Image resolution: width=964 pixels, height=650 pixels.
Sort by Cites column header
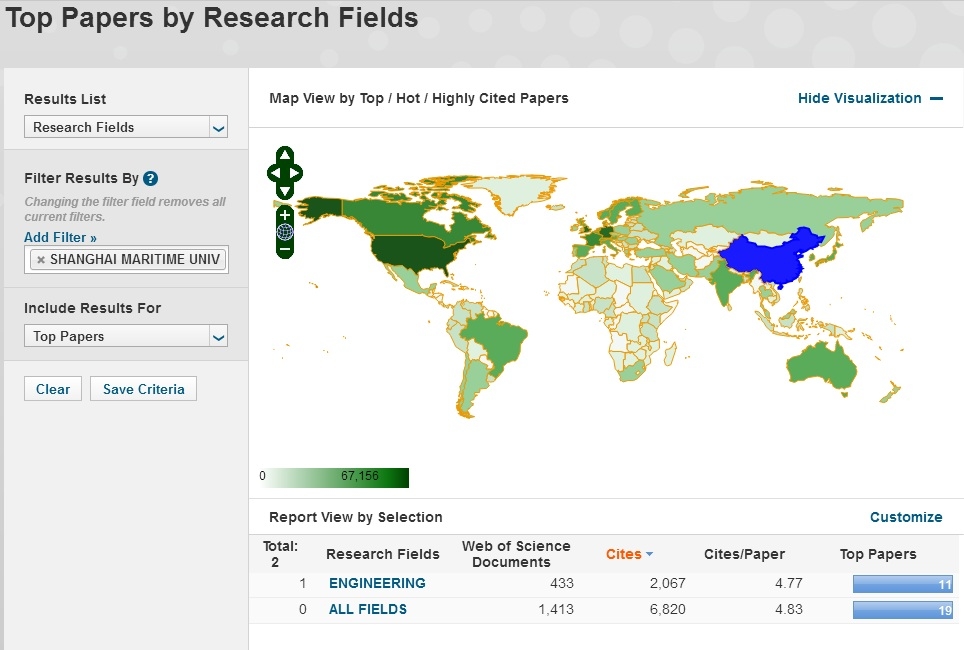pos(624,554)
